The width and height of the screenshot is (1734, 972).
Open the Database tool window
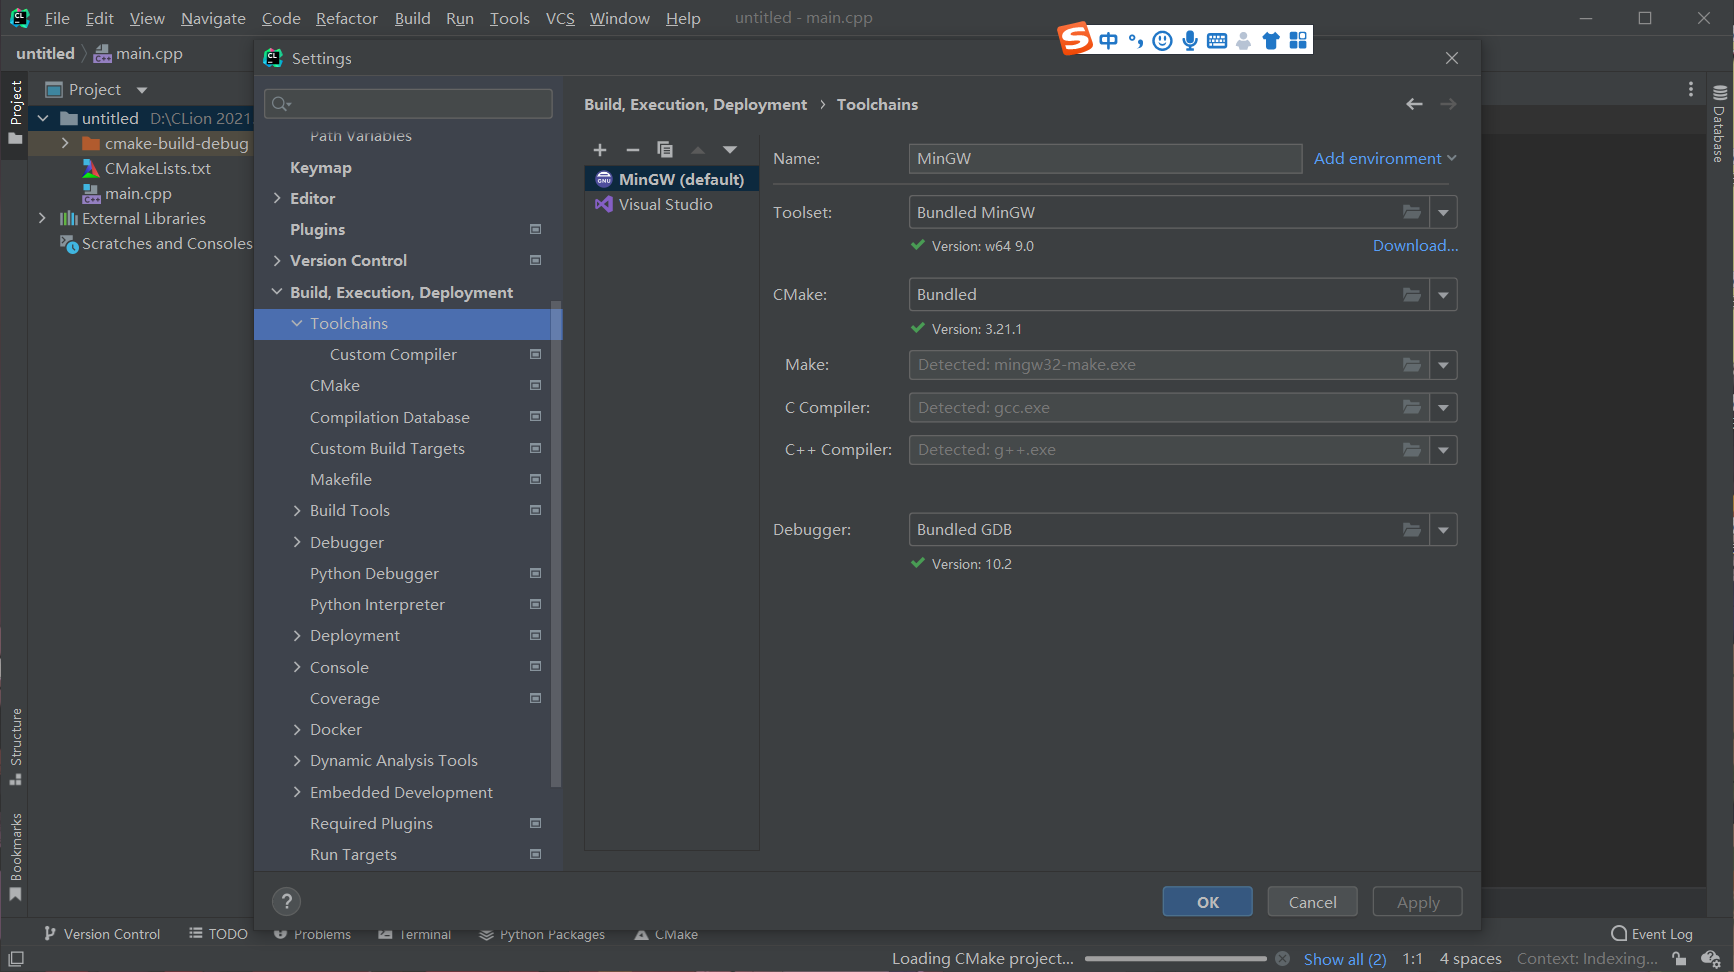click(x=1720, y=124)
